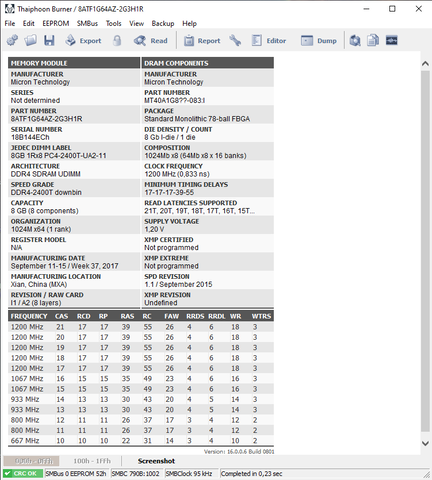Screen dimensions: 432x480
Task: Click the Read toolbar button
Action: pos(150,41)
